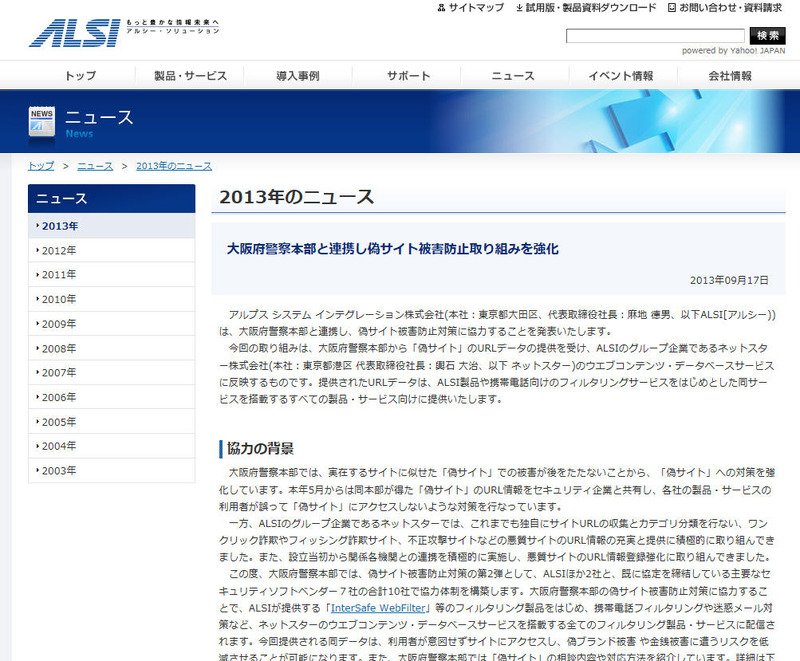Open 試用版・製品資料ダウンロード link

585,8
